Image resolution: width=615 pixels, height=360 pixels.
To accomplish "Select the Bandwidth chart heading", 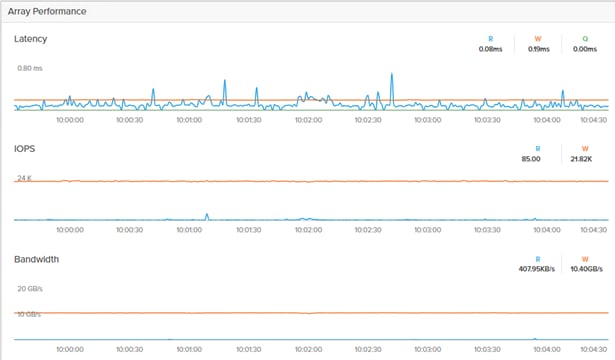I will coord(36,259).
